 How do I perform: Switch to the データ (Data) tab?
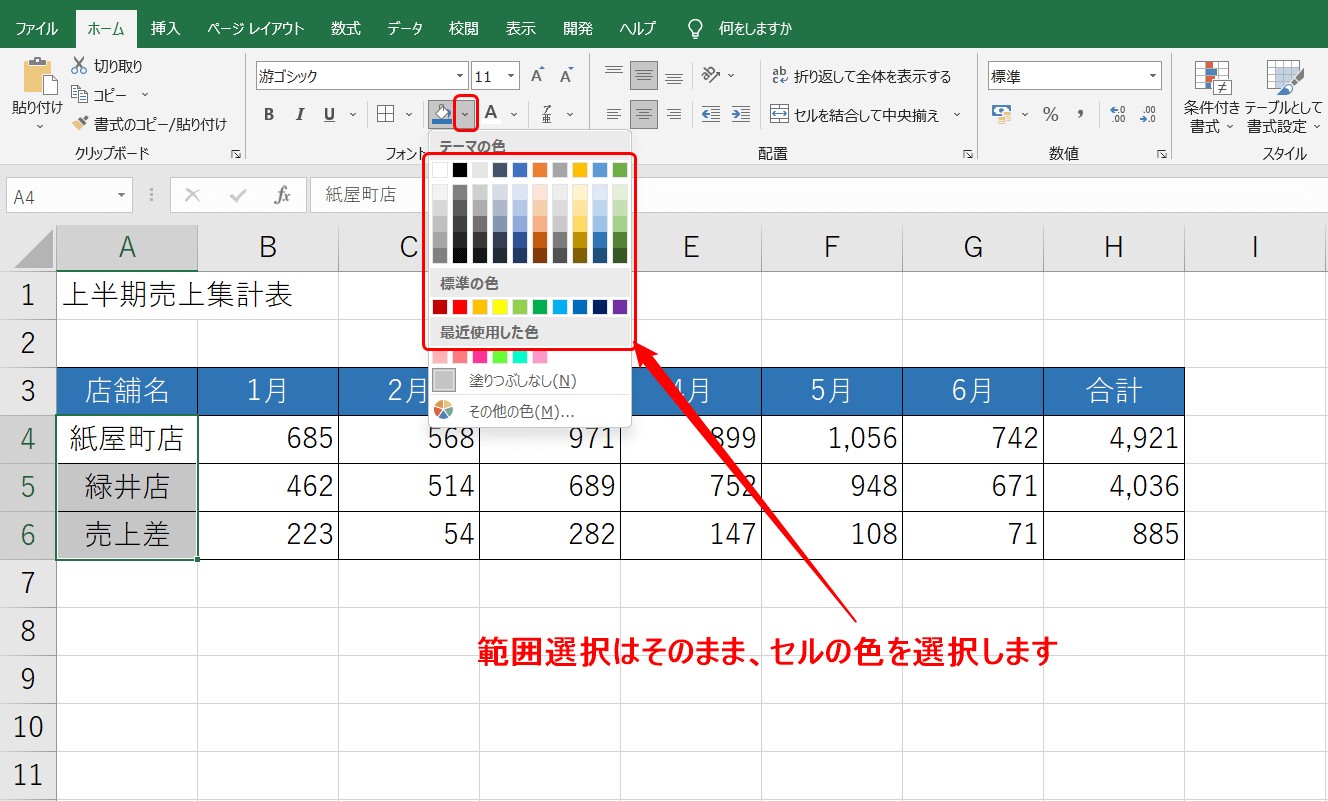coord(405,28)
